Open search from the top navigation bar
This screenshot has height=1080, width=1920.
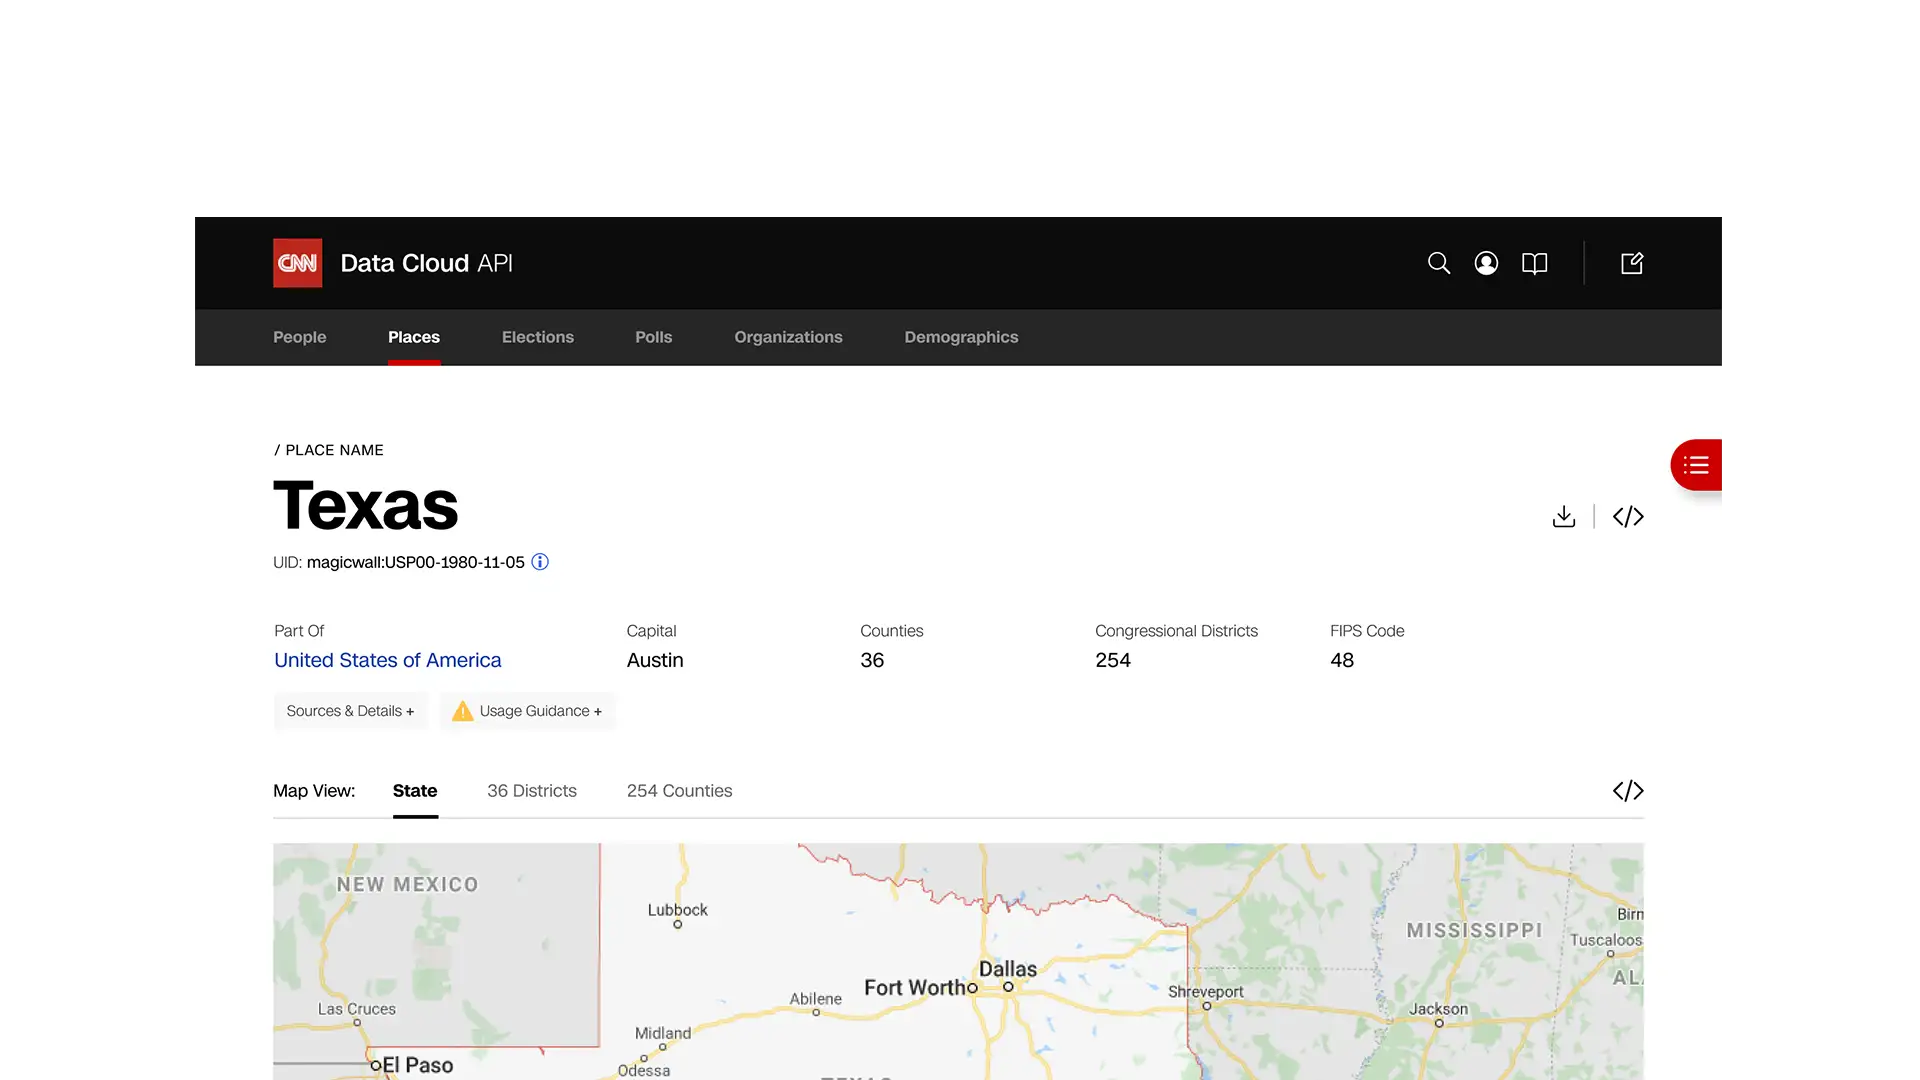point(1438,263)
